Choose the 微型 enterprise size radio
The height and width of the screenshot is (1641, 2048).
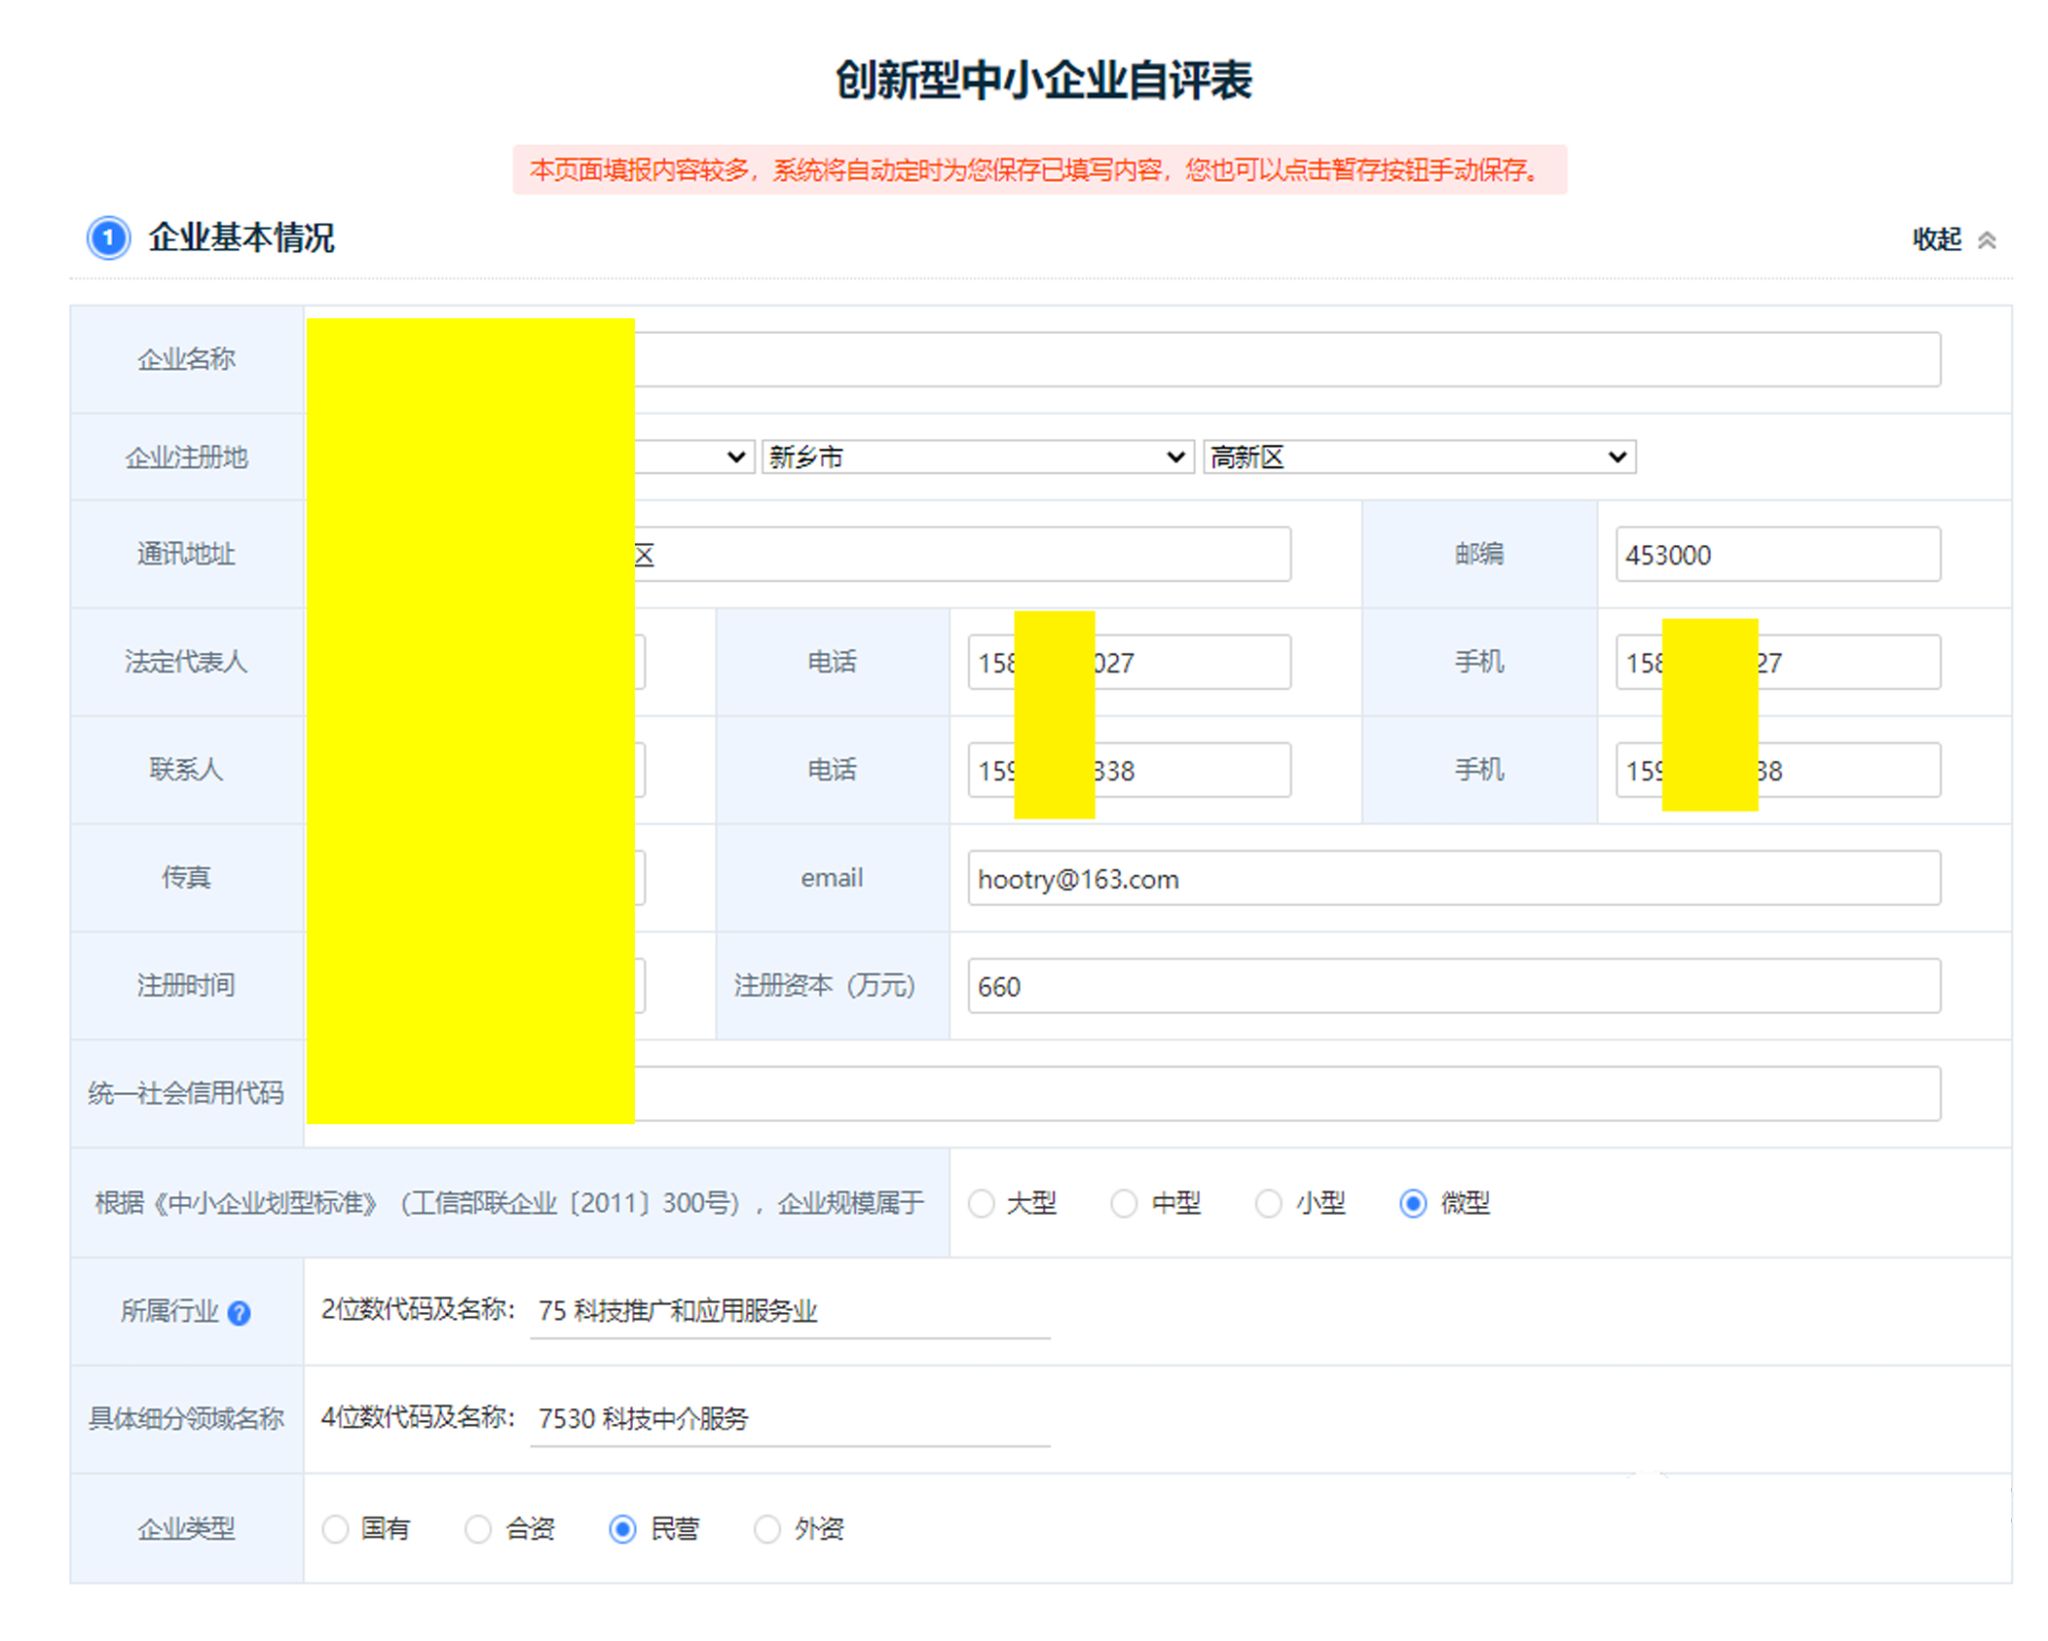tap(1413, 1203)
